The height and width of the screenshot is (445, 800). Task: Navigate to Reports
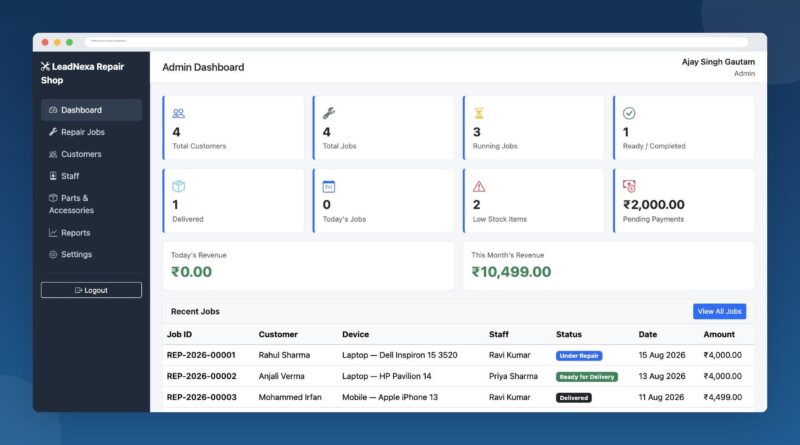[91, 233]
